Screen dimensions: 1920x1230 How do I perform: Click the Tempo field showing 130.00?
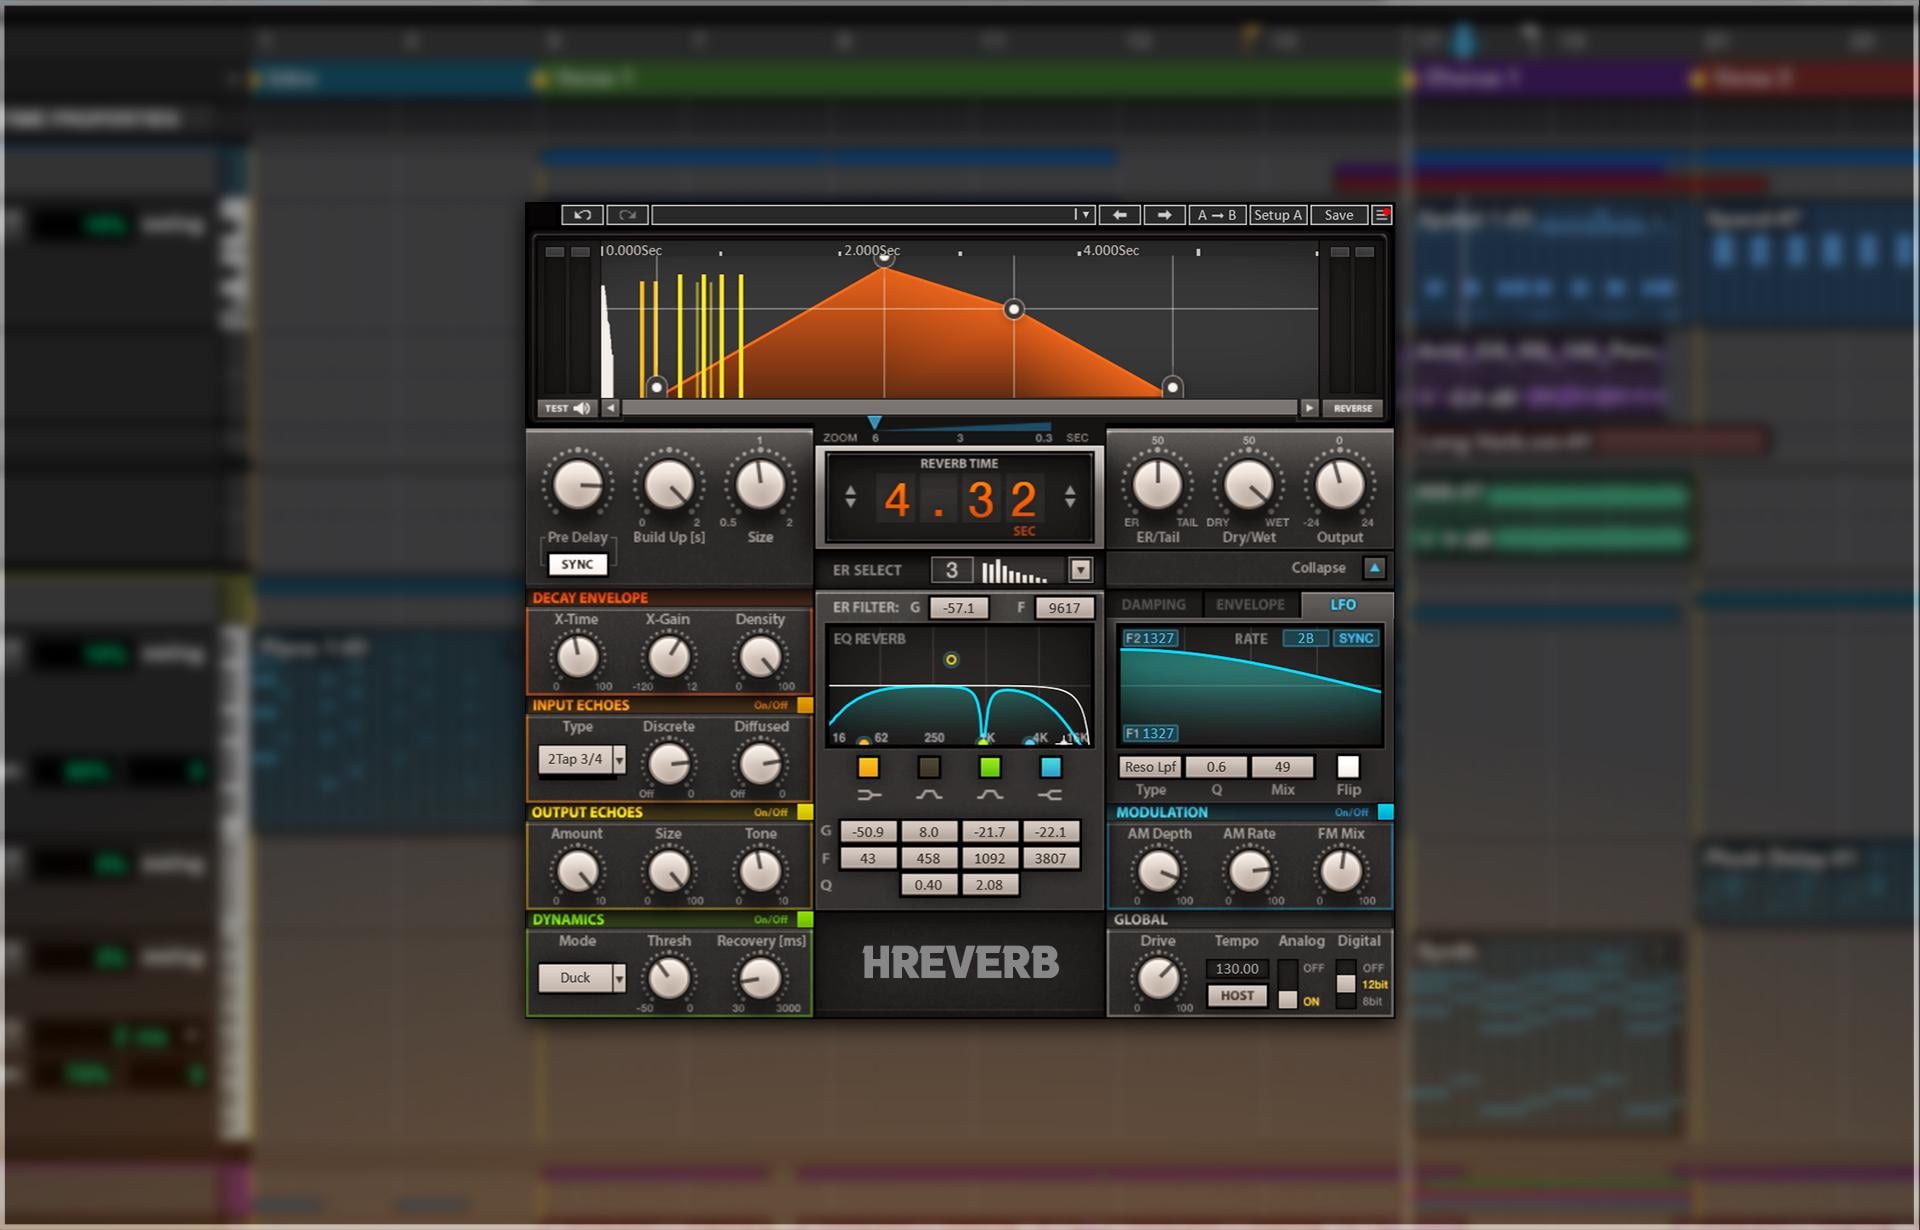point(1237,969)
